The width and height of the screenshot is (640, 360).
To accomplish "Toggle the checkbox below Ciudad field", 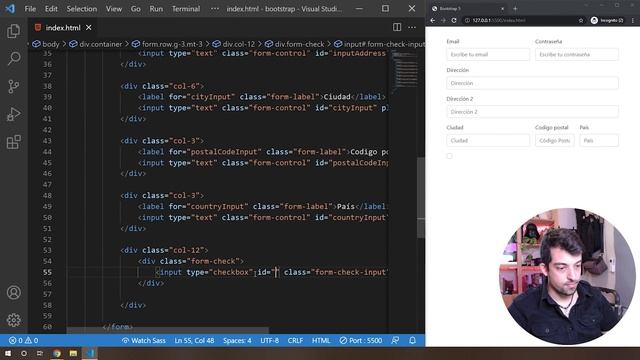I will 449,156.
